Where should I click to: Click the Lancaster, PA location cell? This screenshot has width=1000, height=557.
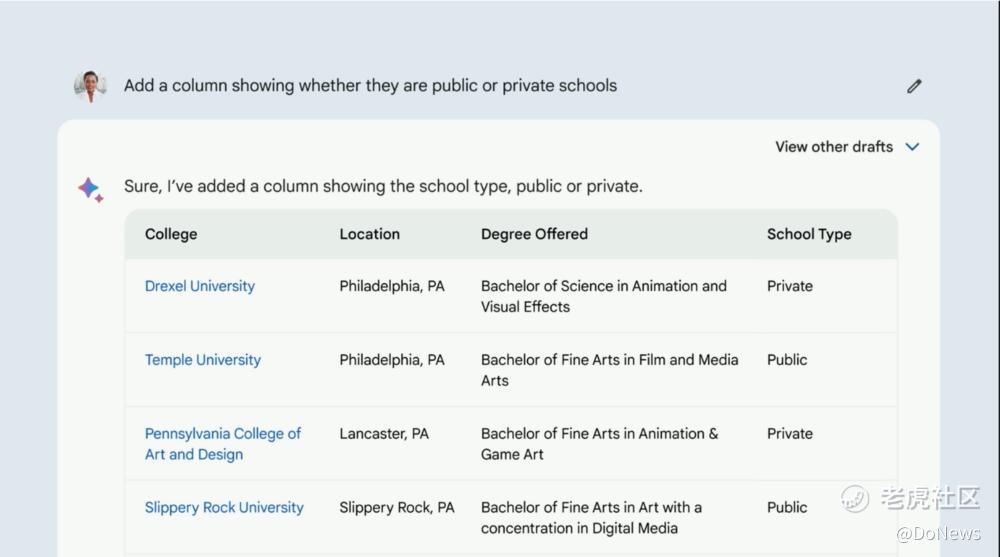(x=384, y=434)
